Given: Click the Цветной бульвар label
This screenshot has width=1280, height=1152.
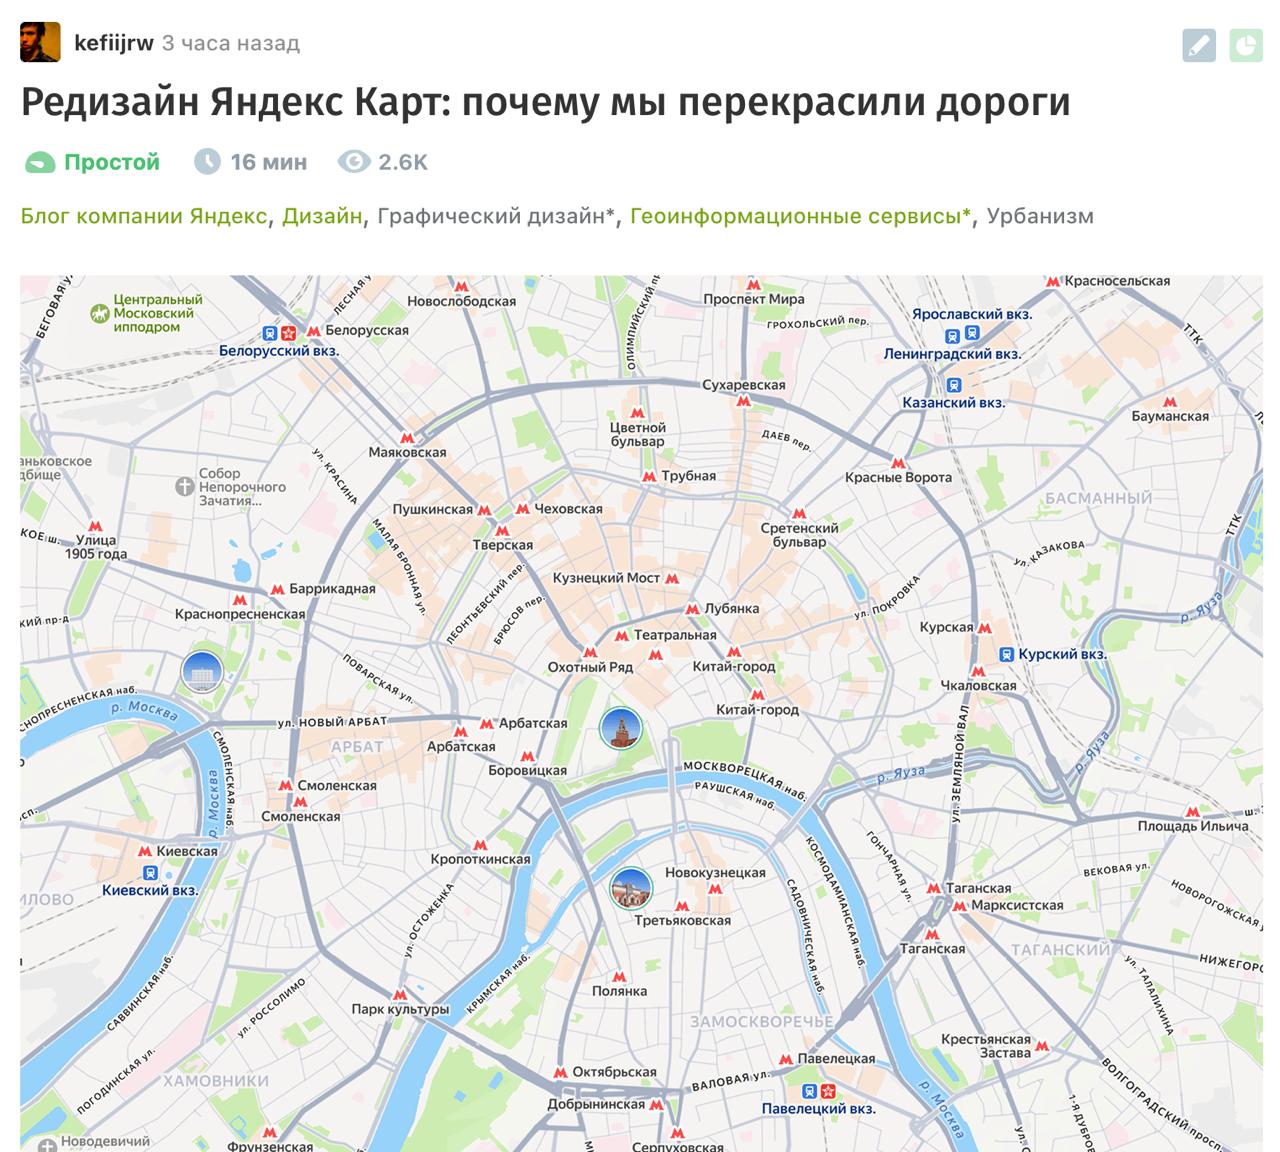Looking at the screenshot, I should tap(637, 435).
